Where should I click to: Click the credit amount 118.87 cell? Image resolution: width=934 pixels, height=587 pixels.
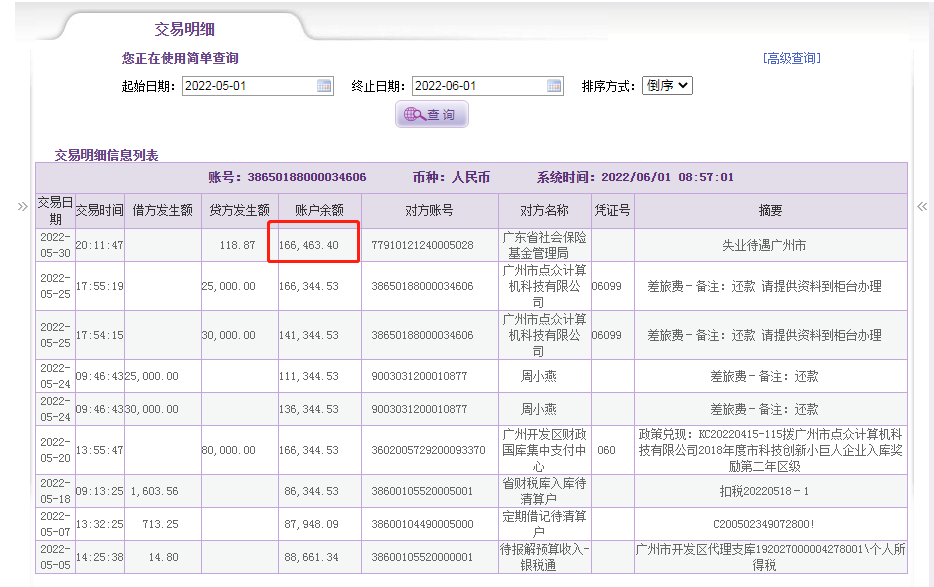[x=239, y=245]
